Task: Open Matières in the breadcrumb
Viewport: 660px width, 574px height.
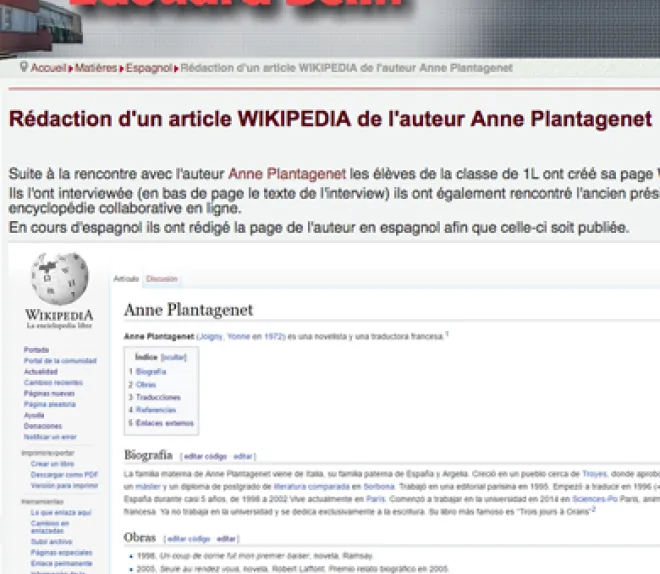Action: coord(96,68)
